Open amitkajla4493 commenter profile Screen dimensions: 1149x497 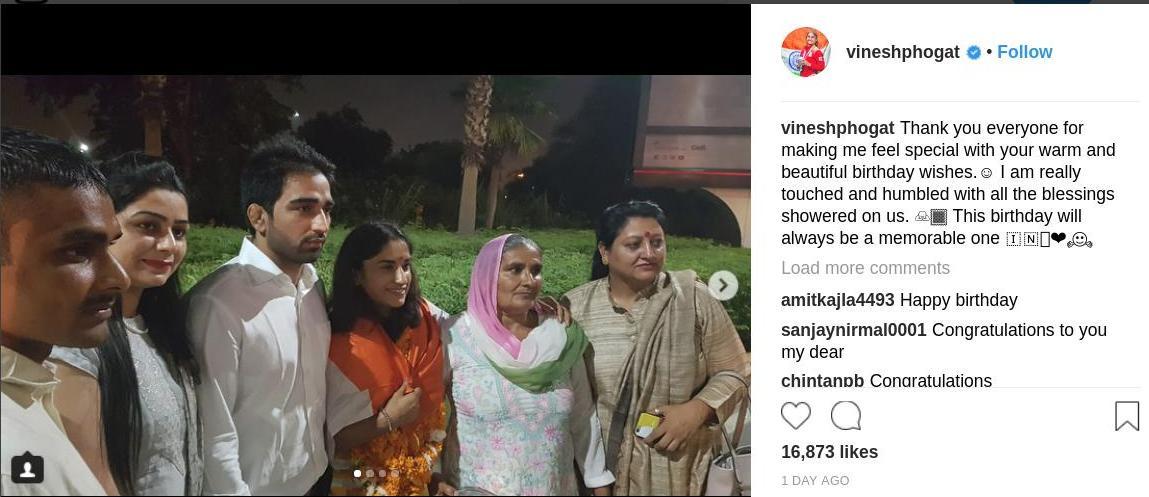coord(838,301)
